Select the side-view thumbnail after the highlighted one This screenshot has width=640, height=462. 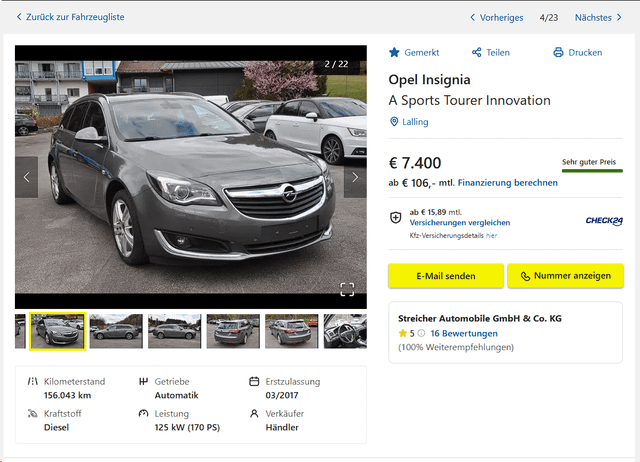click(x=116, y=331)
